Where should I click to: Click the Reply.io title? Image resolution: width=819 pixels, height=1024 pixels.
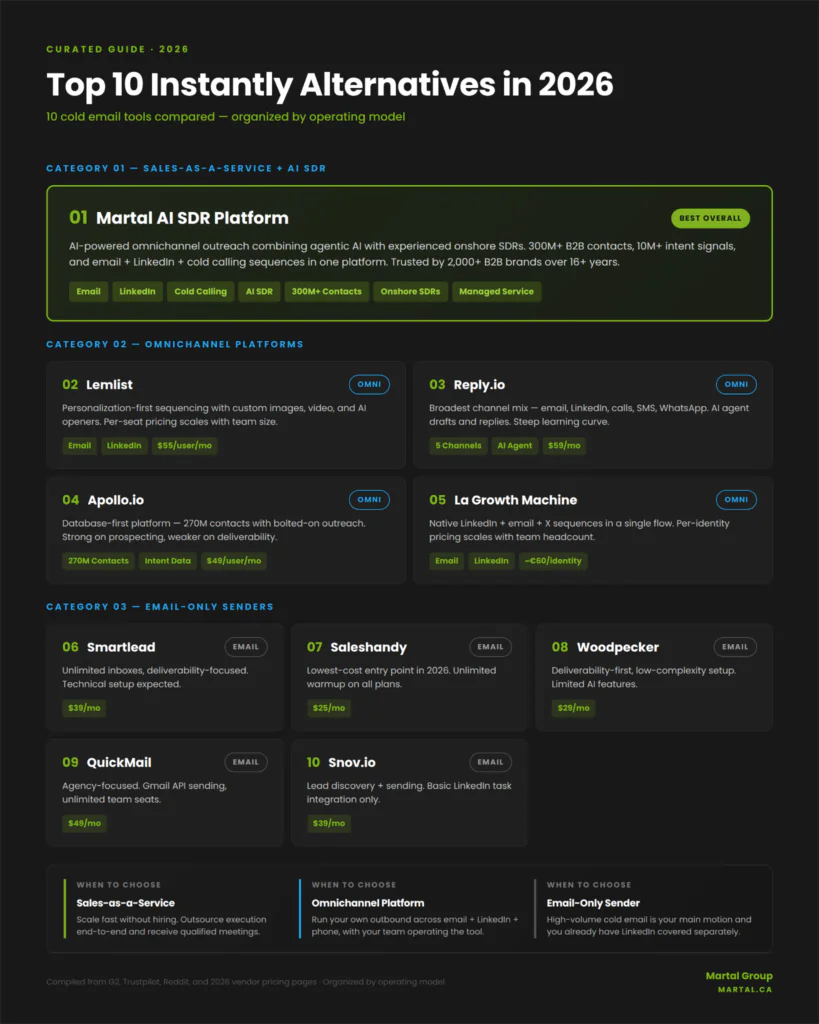coord(479,385)
